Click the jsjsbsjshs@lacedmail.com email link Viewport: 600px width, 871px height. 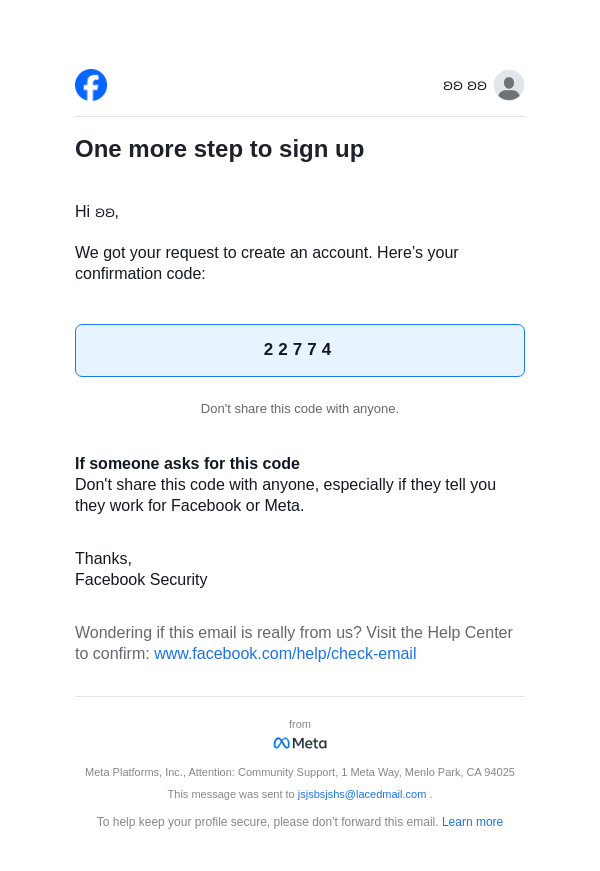[x=362, y=794]
